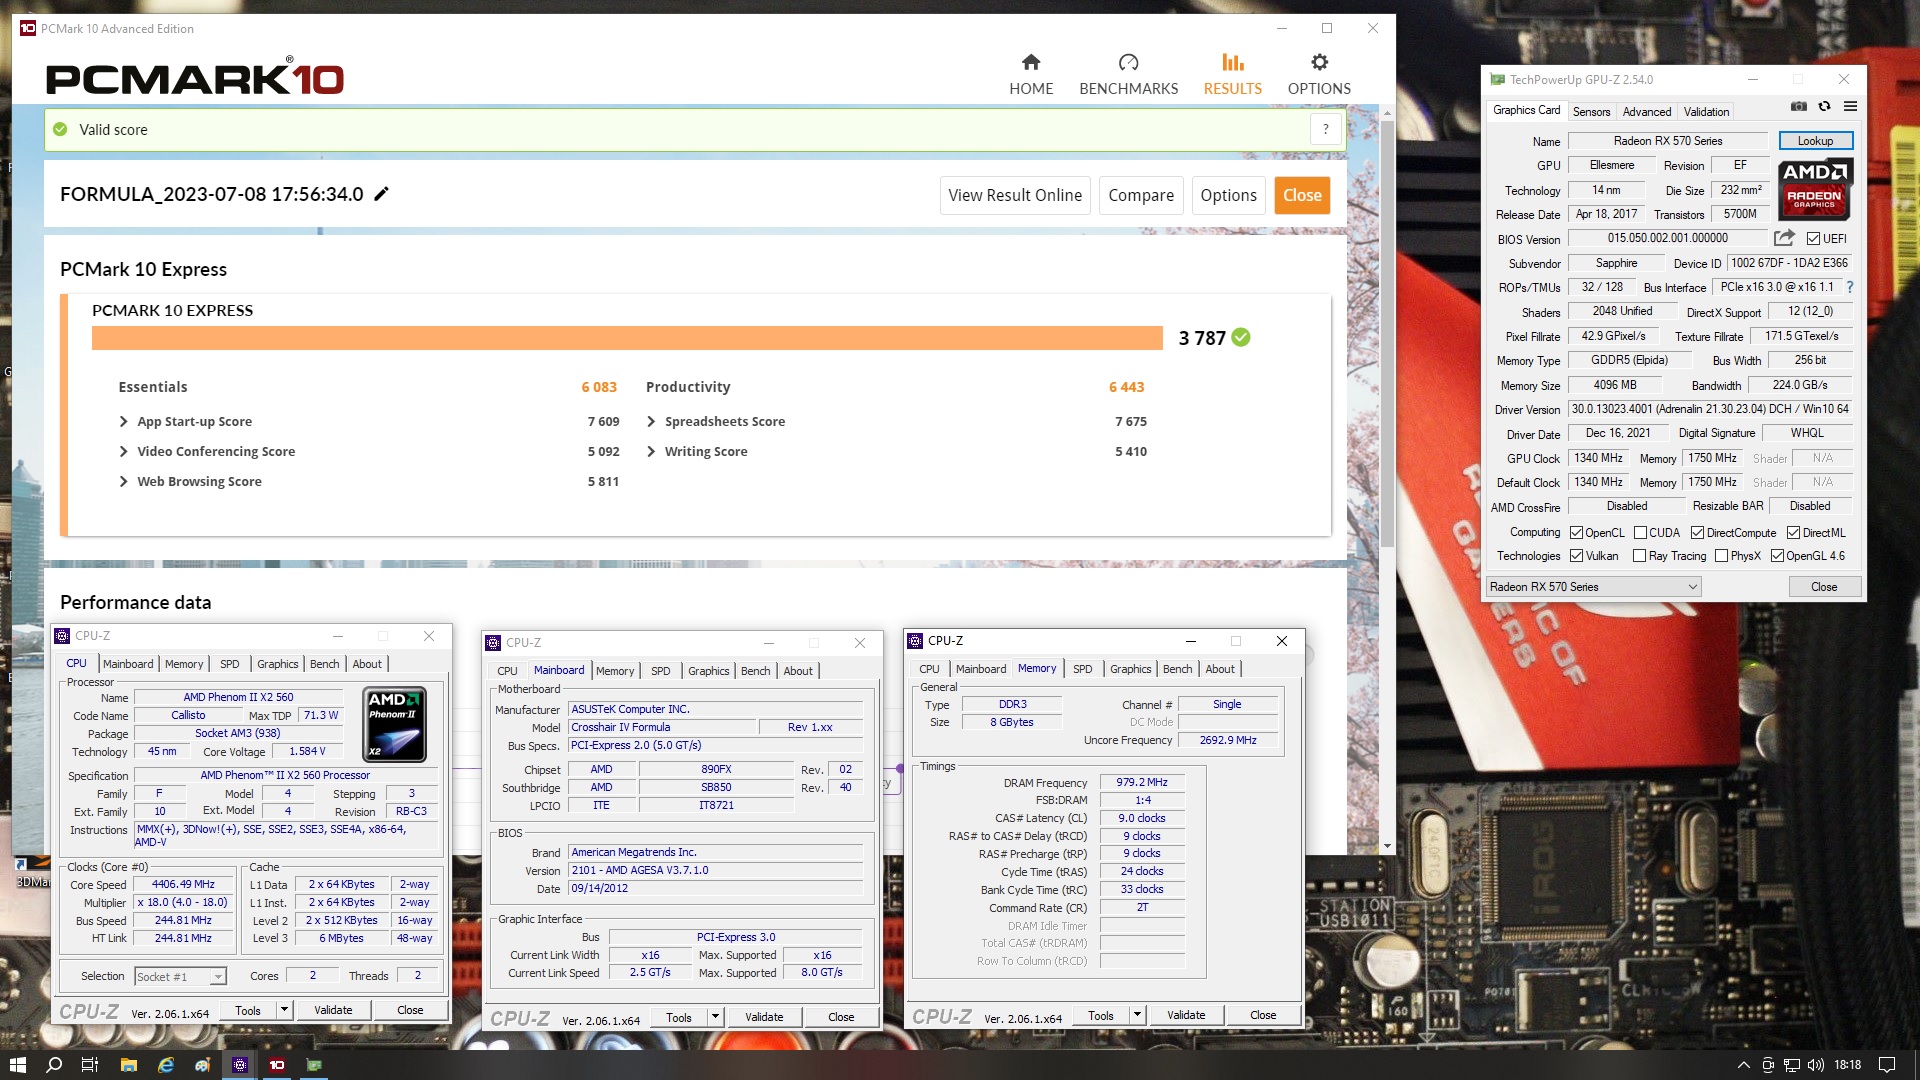Click the AMD Phenom II processor logo
The height and width of the screenshot is (1080, 1920).
click(395, 724)
